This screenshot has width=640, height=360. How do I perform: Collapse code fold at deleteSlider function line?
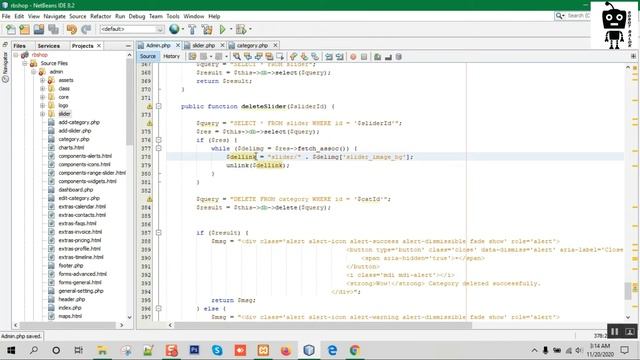(159, 106)
